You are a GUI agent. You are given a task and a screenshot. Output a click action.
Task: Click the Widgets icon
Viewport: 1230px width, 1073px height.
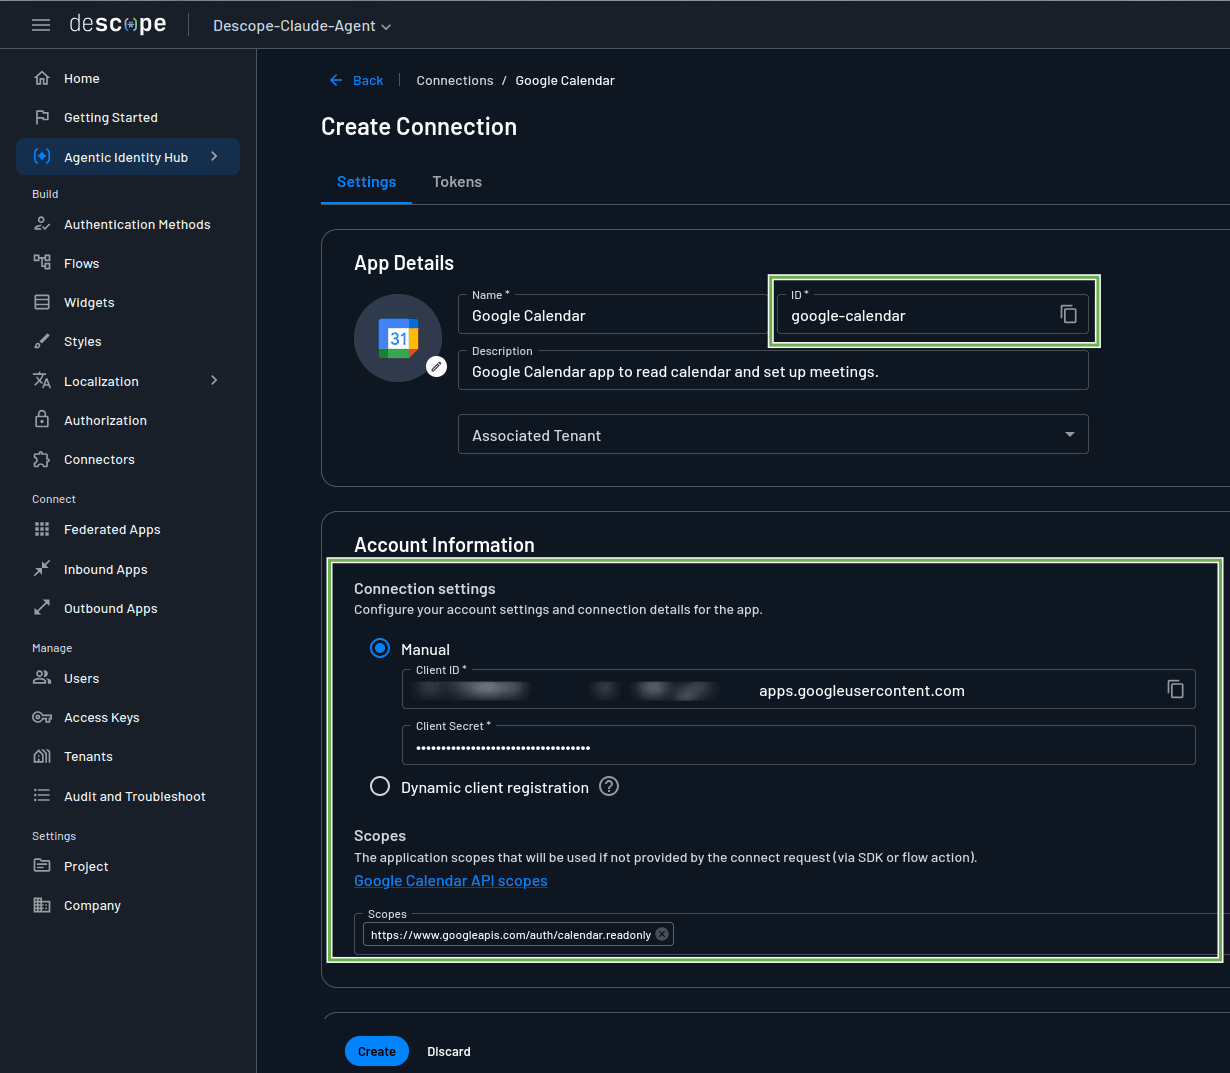click(42, 302)
